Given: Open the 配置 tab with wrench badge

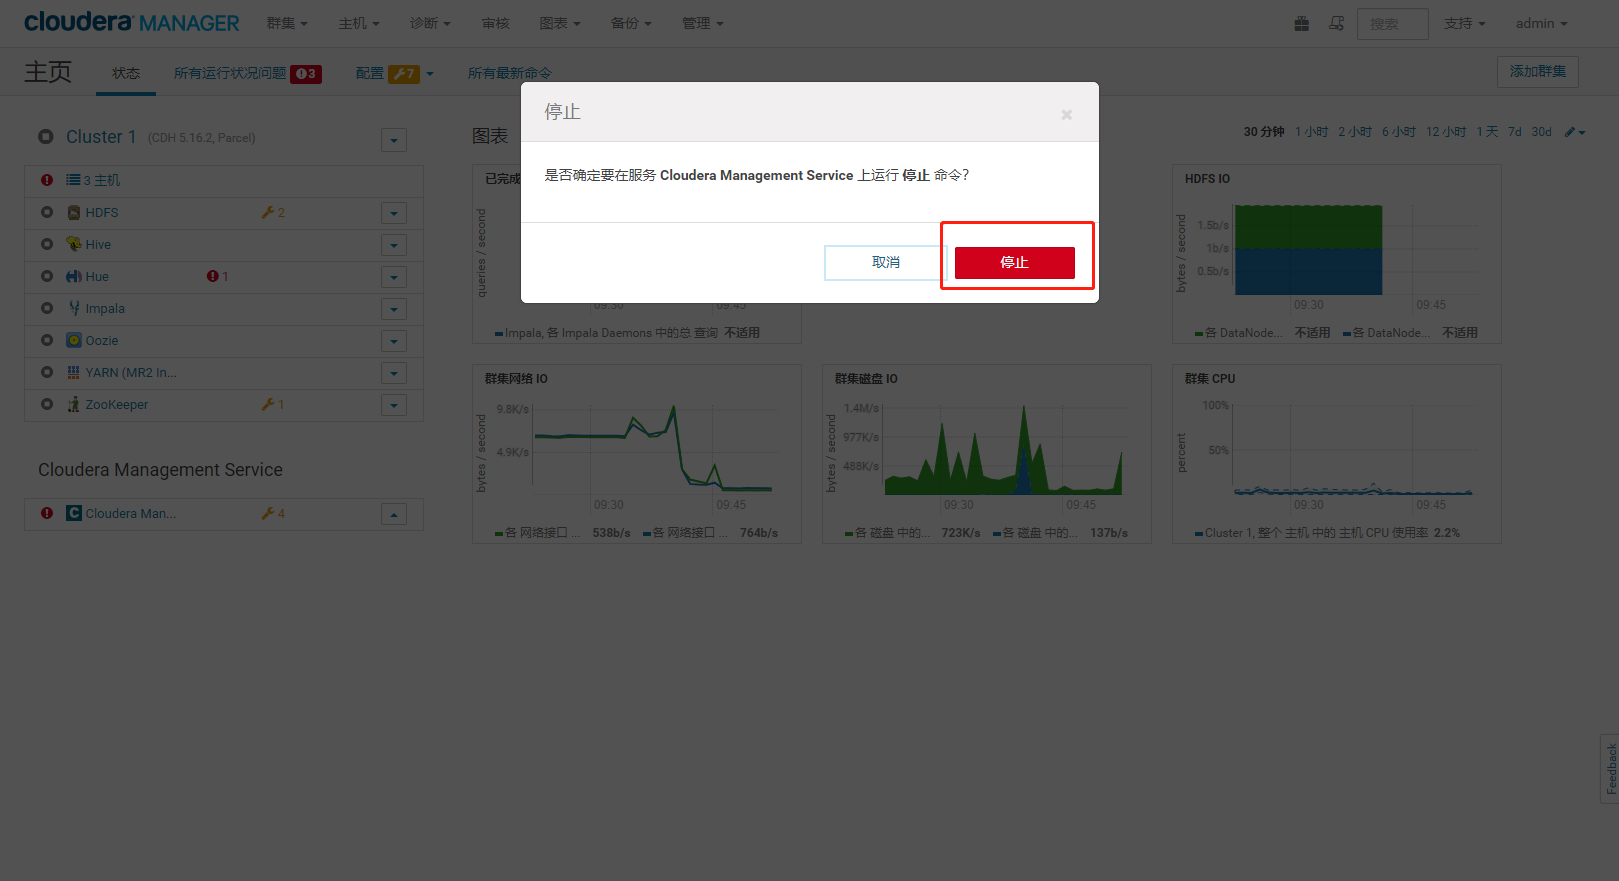Looking at the screenshot, I should click(x=394, y=73).
